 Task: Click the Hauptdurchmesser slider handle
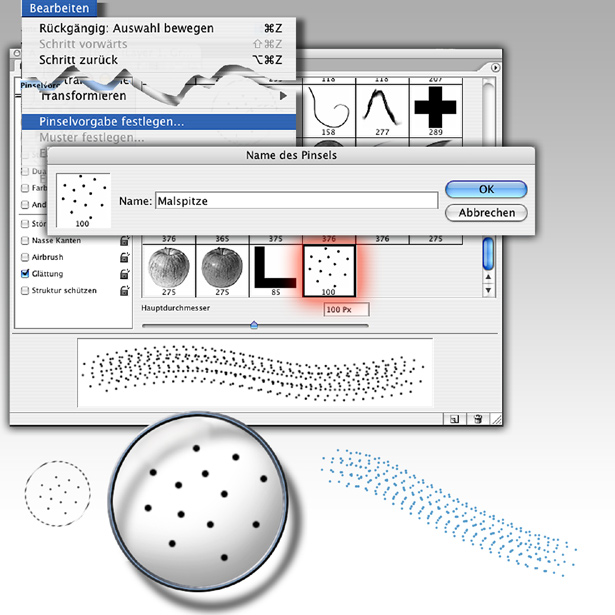click(x=254, y=325)
